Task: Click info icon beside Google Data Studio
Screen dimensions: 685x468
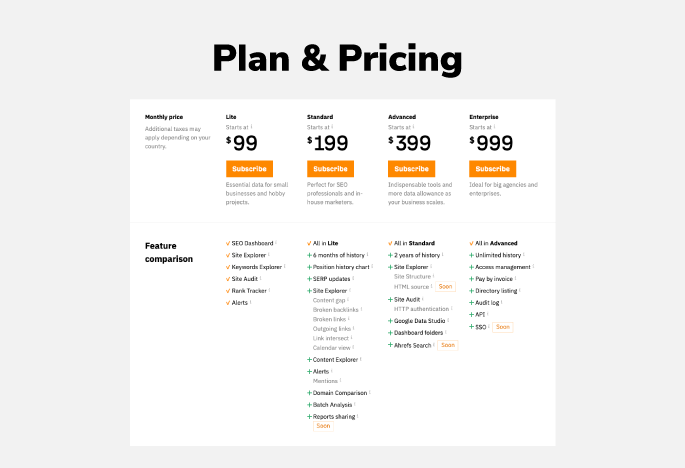Action: pos(449,320)
